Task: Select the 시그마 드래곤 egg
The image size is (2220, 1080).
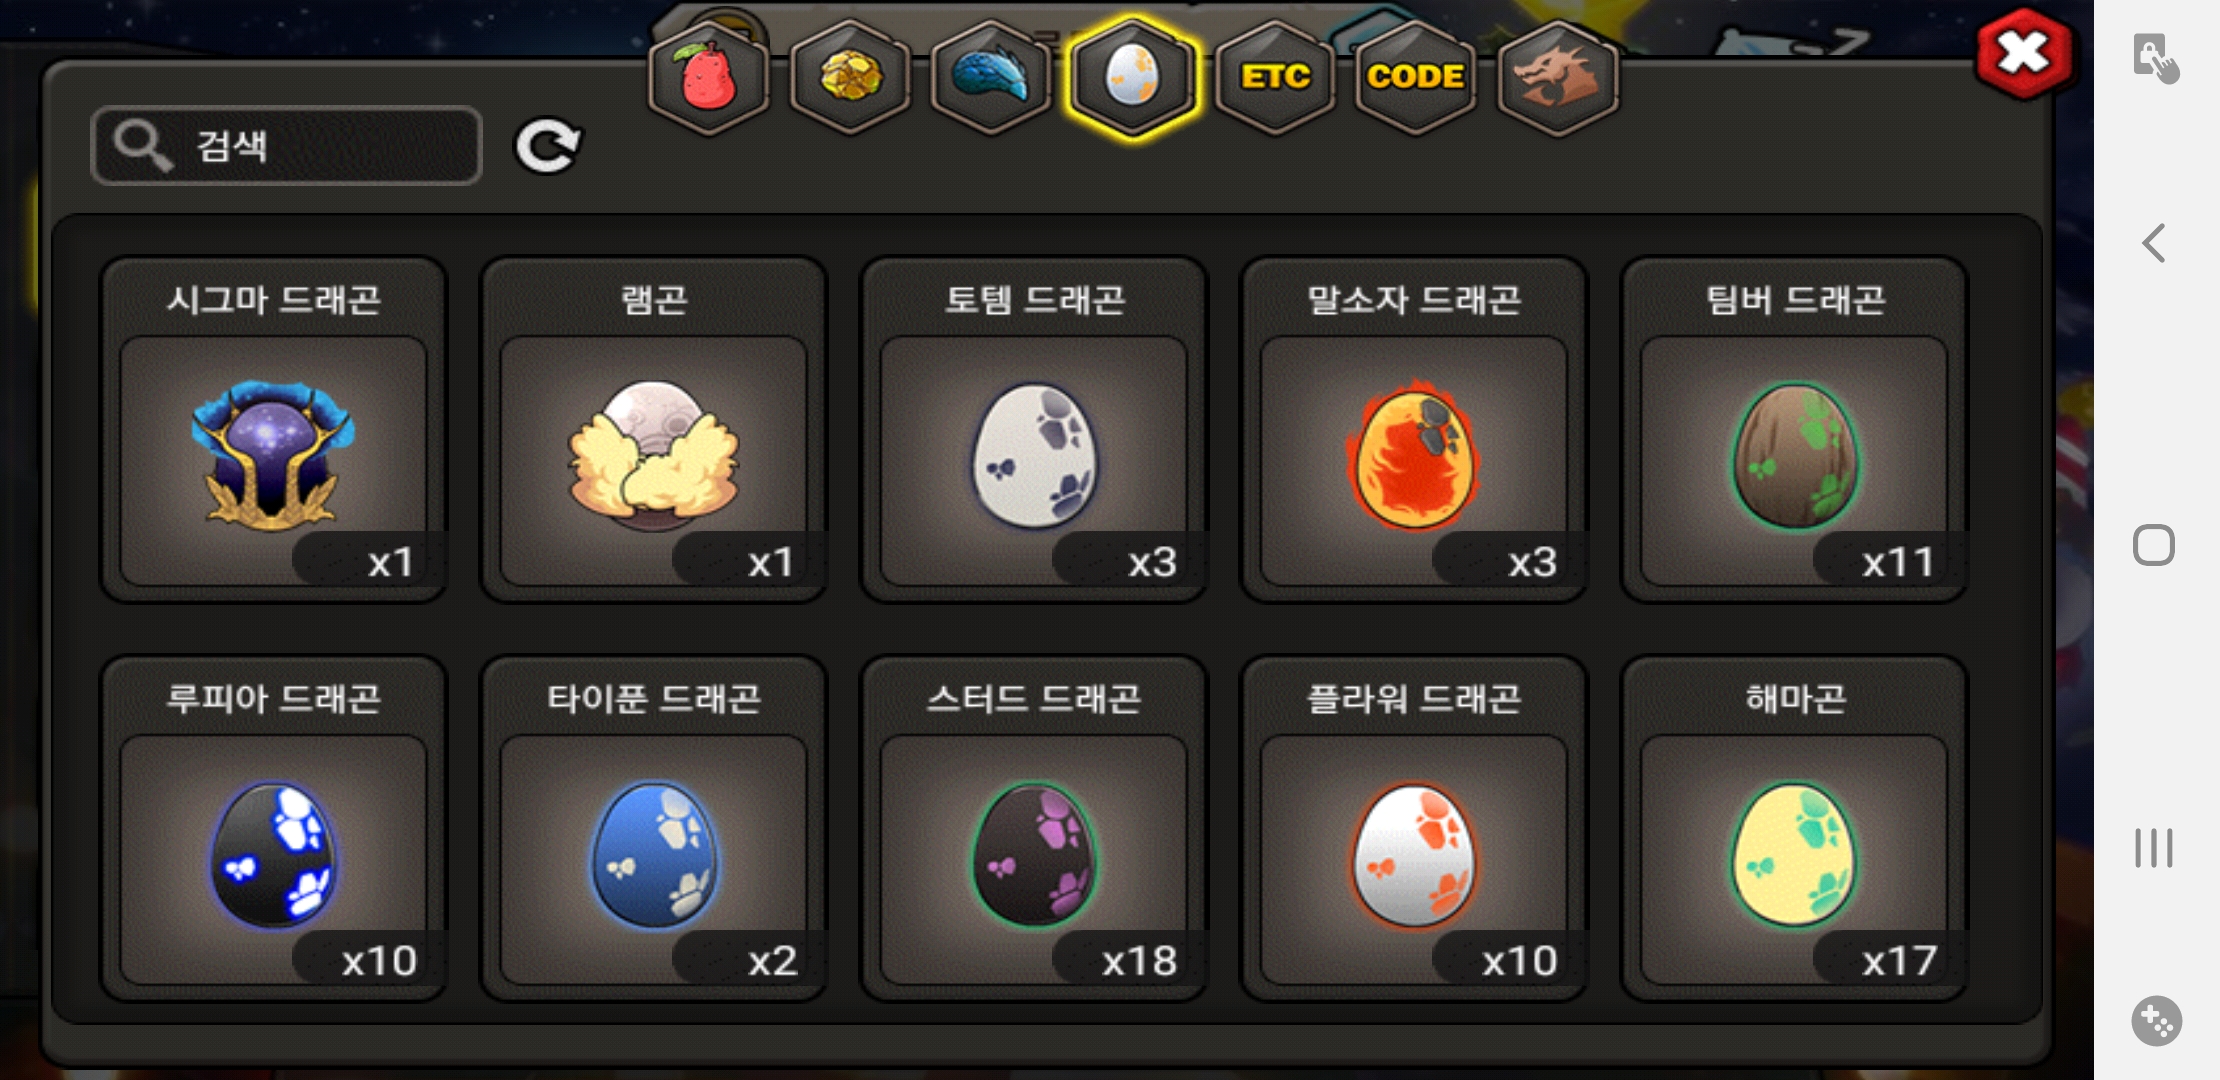Action: pyautogui.click(x=273, y=430)
